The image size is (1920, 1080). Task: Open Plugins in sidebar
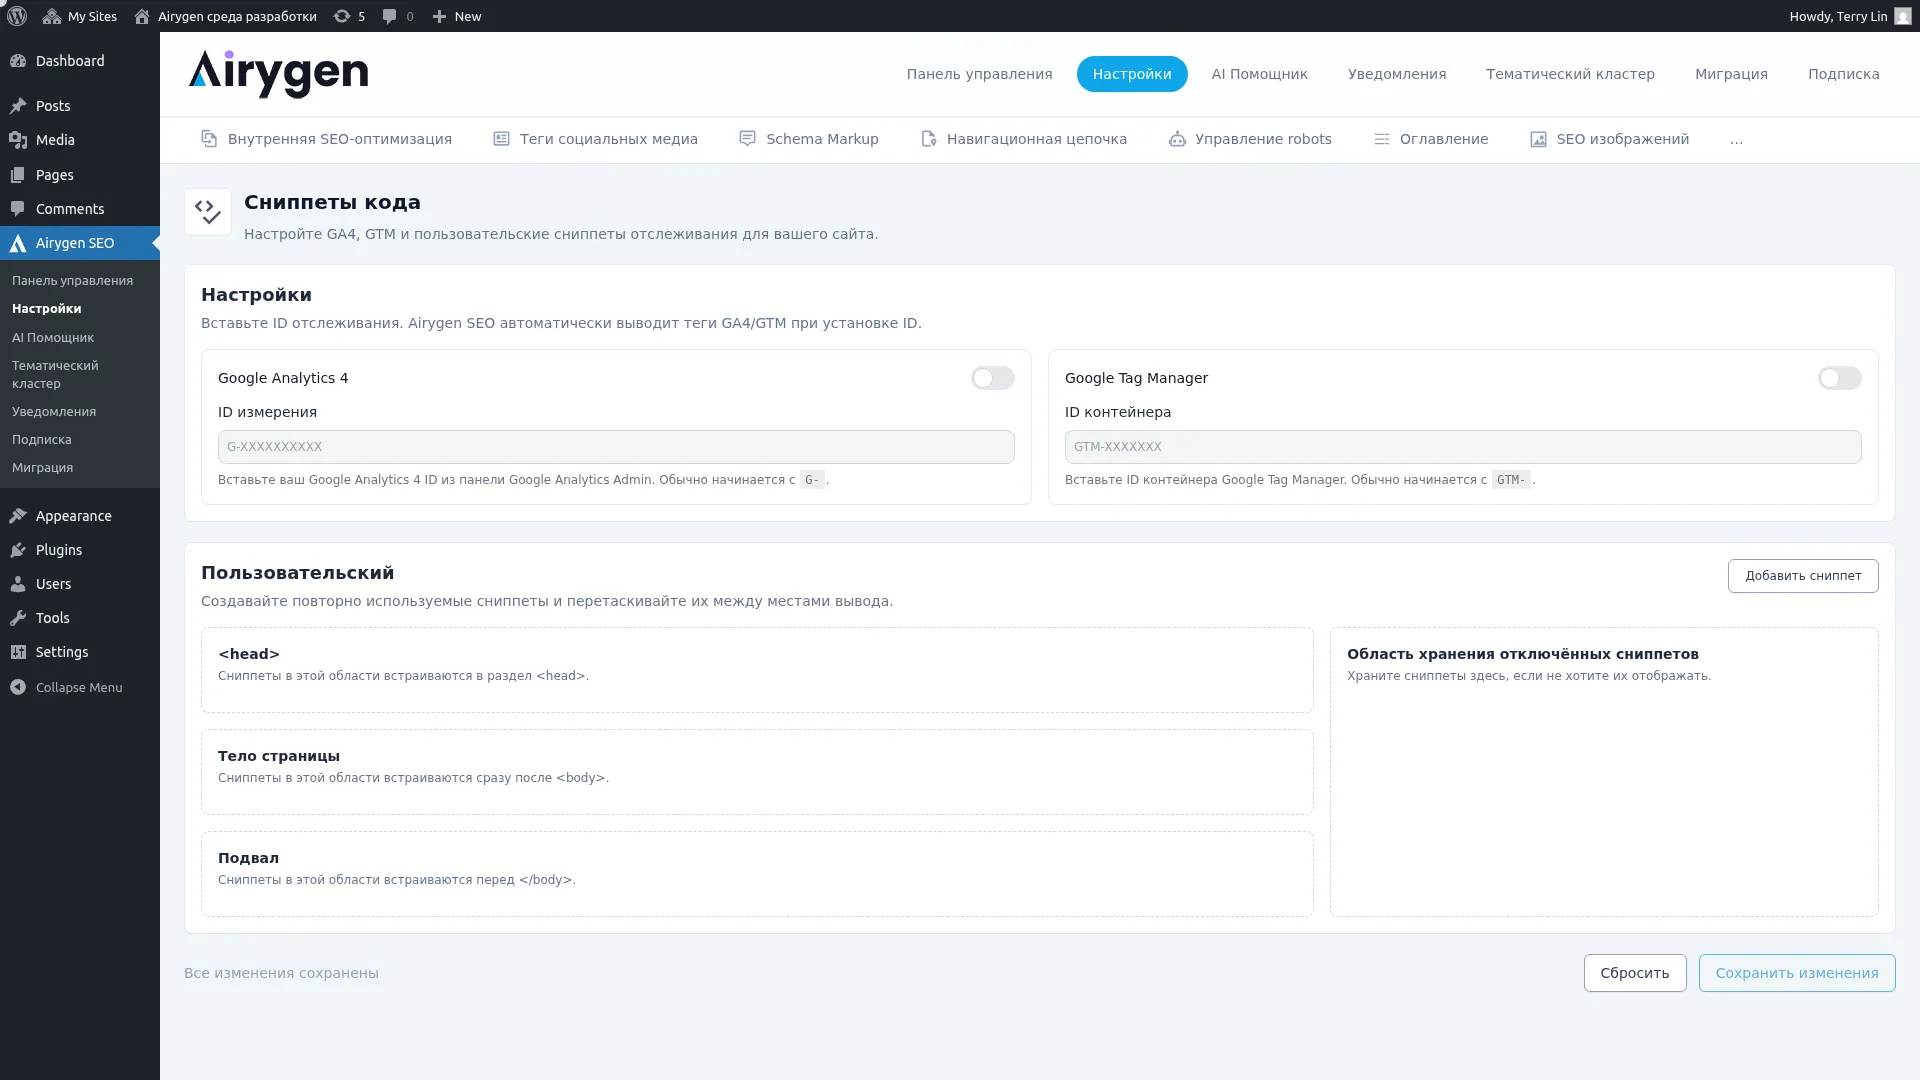80,550
